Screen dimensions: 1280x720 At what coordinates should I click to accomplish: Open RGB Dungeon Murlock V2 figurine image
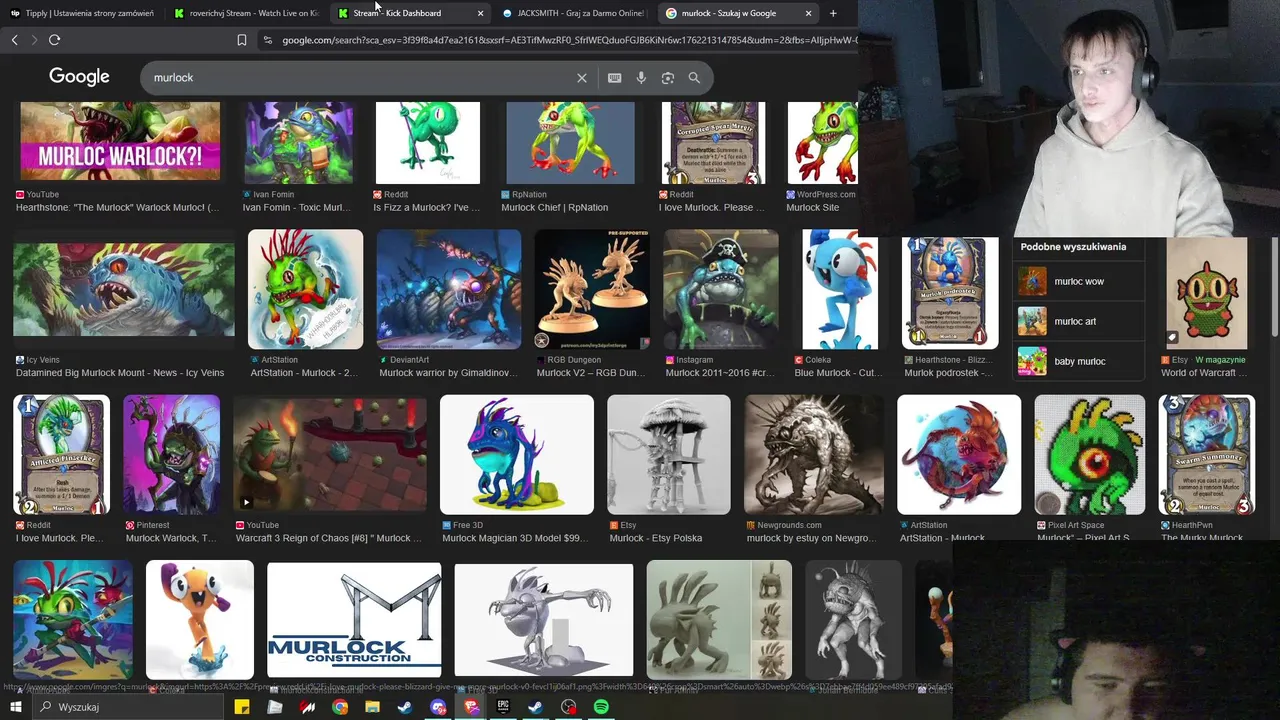592,289
